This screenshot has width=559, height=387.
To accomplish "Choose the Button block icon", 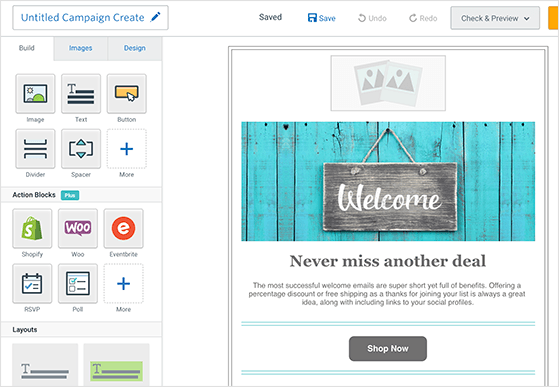I will (127, 94).
